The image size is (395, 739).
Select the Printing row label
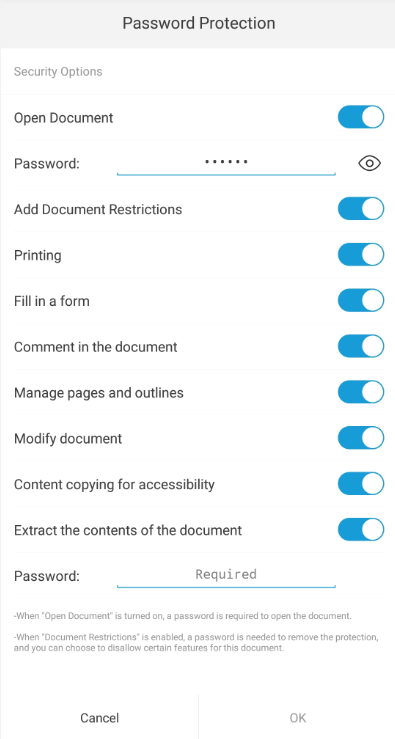[x=38, y=255]
